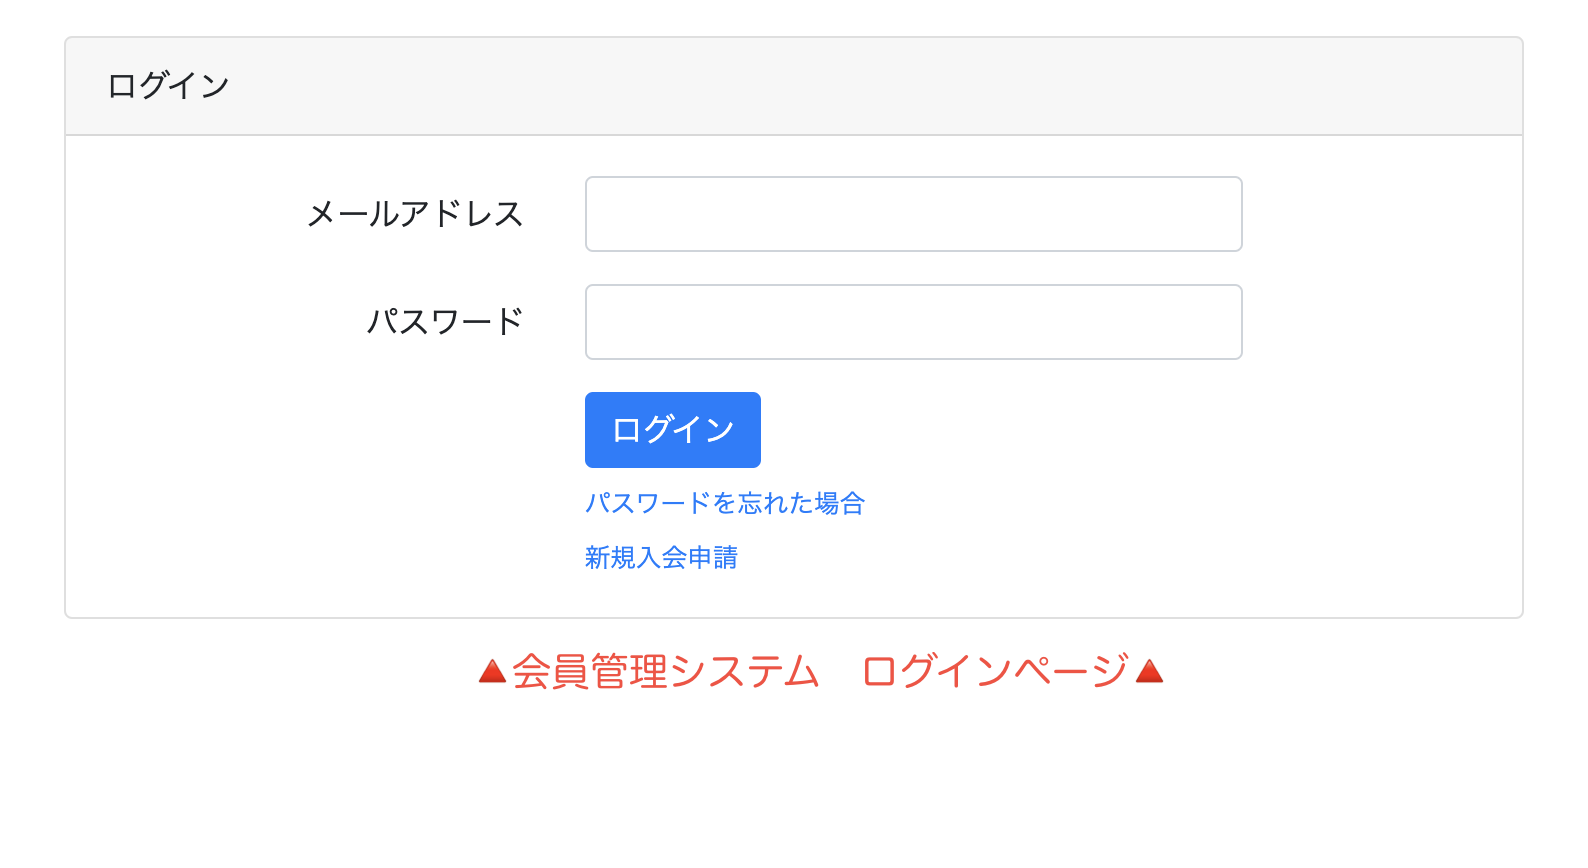Follow the forgot-password link
Screen dimensions: 1588x868
click(x=724, y=503)
